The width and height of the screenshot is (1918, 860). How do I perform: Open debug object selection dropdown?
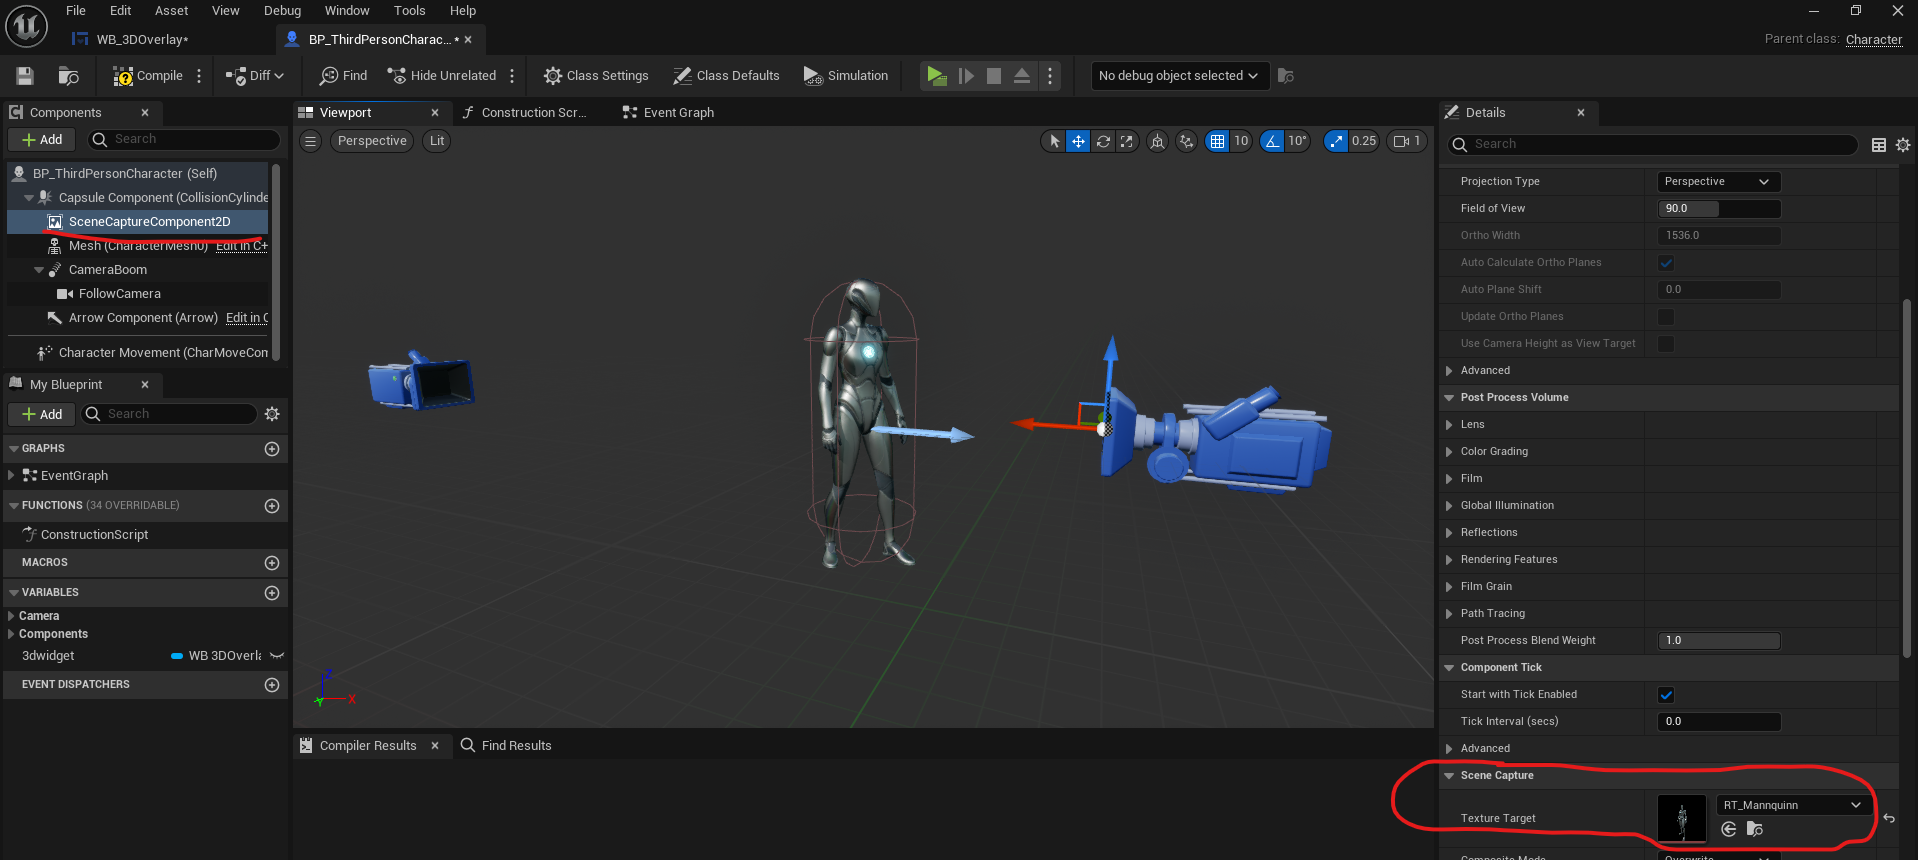[1179, 76]
